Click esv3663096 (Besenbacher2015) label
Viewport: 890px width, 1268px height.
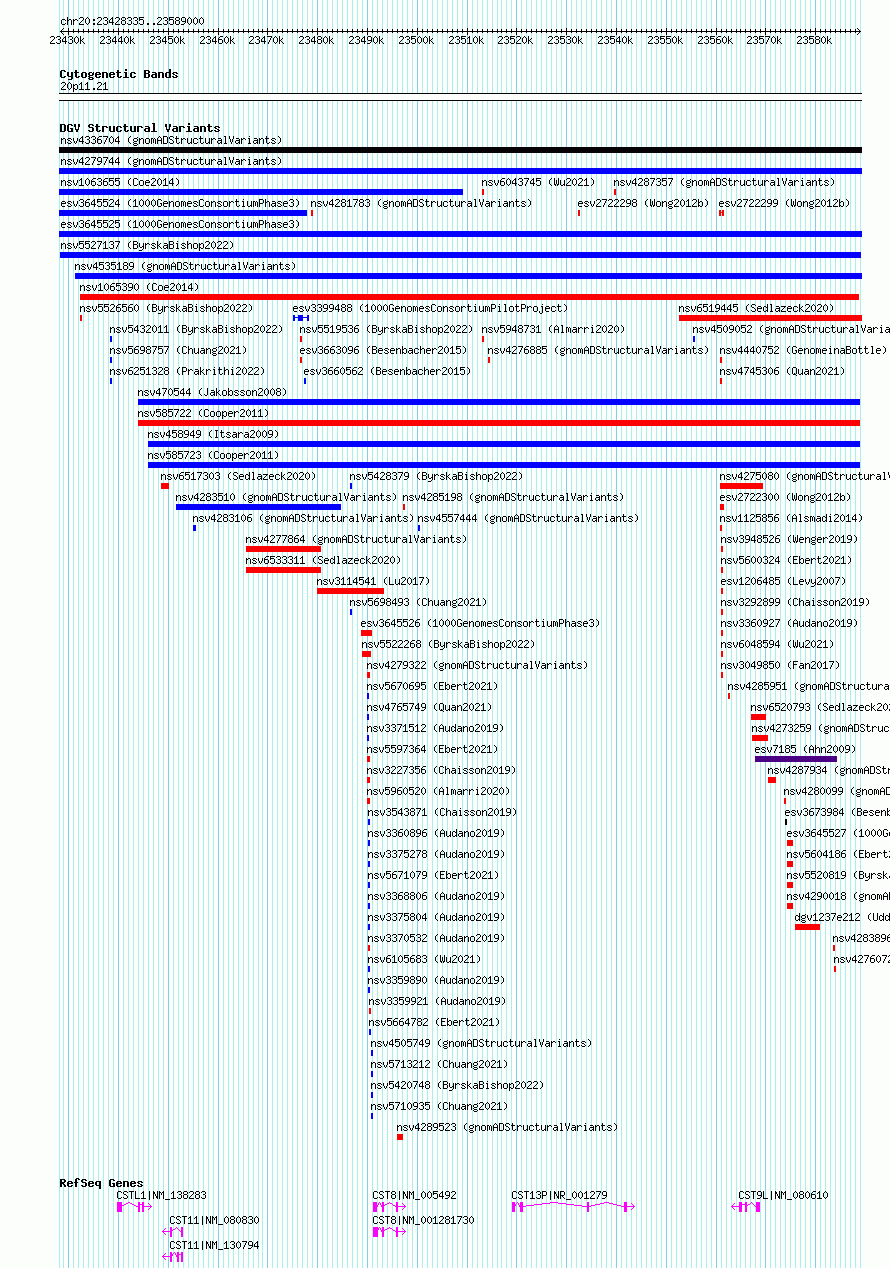click(383, 350)
